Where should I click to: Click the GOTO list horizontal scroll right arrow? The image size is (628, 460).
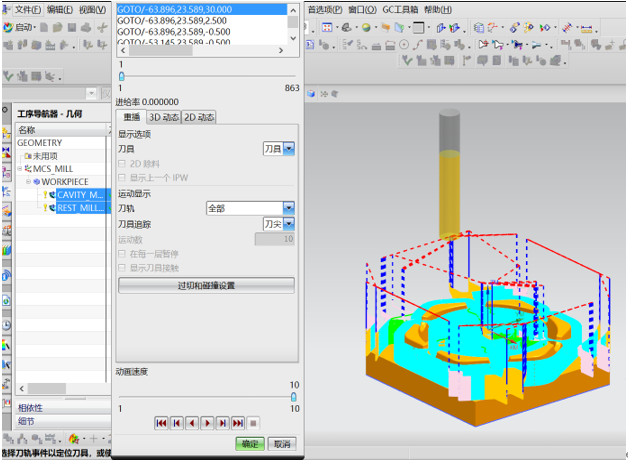click(281, 50)
